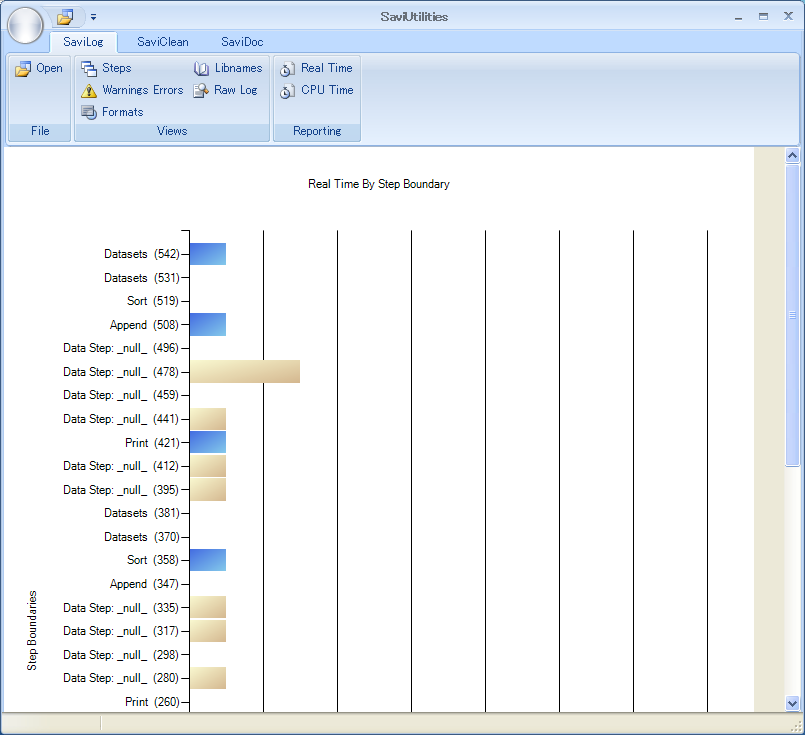The image size is (805, 735).
Task: Click the 'Append (508)' axis label
Action: click(144, 325)
